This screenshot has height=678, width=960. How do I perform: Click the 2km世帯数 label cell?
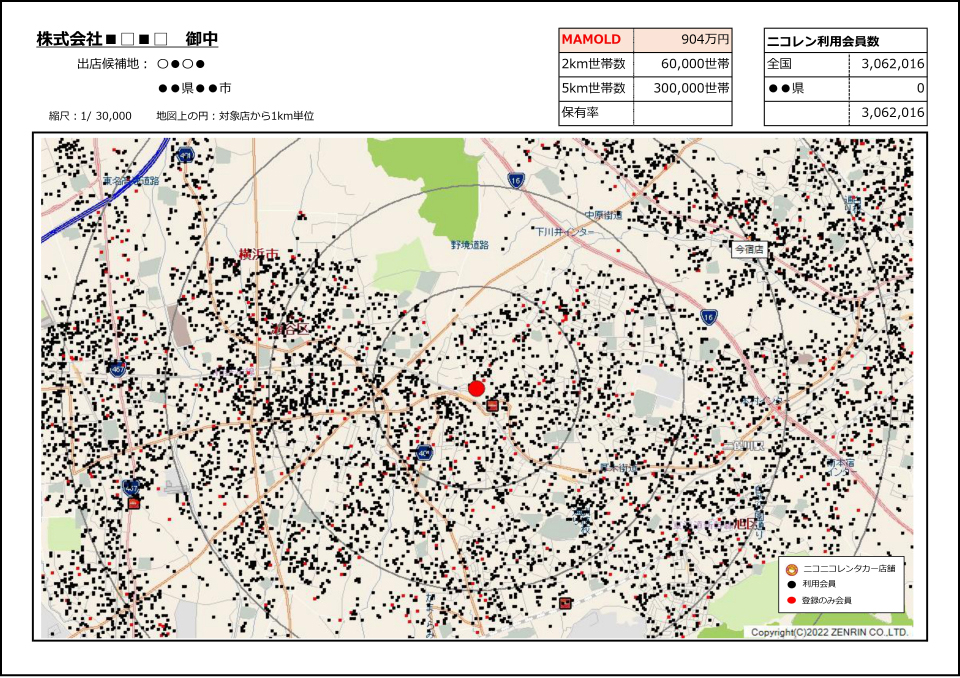596,64
